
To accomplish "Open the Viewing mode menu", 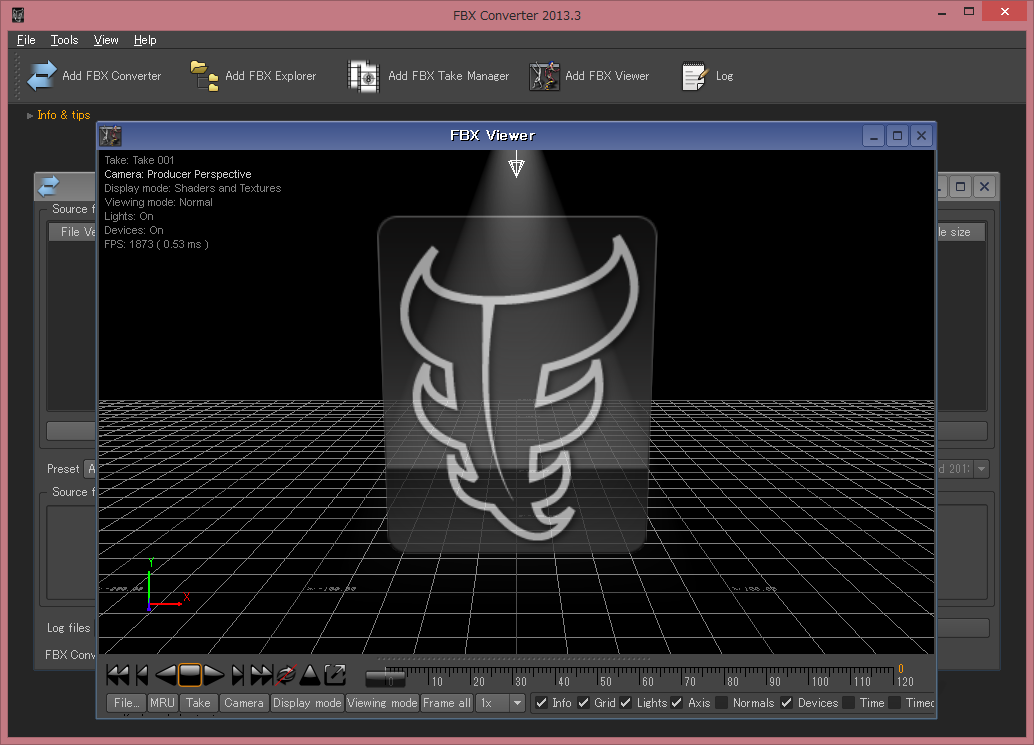I will (x=382, y=703).
